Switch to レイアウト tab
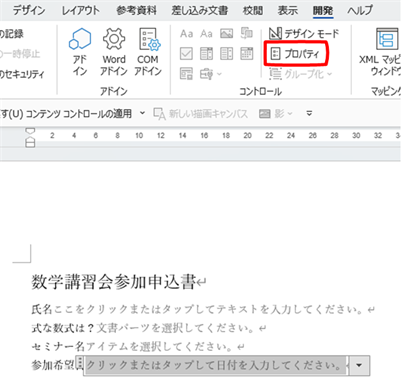Image resolution: width=404 pixels, height=388 pixels. 81,10
